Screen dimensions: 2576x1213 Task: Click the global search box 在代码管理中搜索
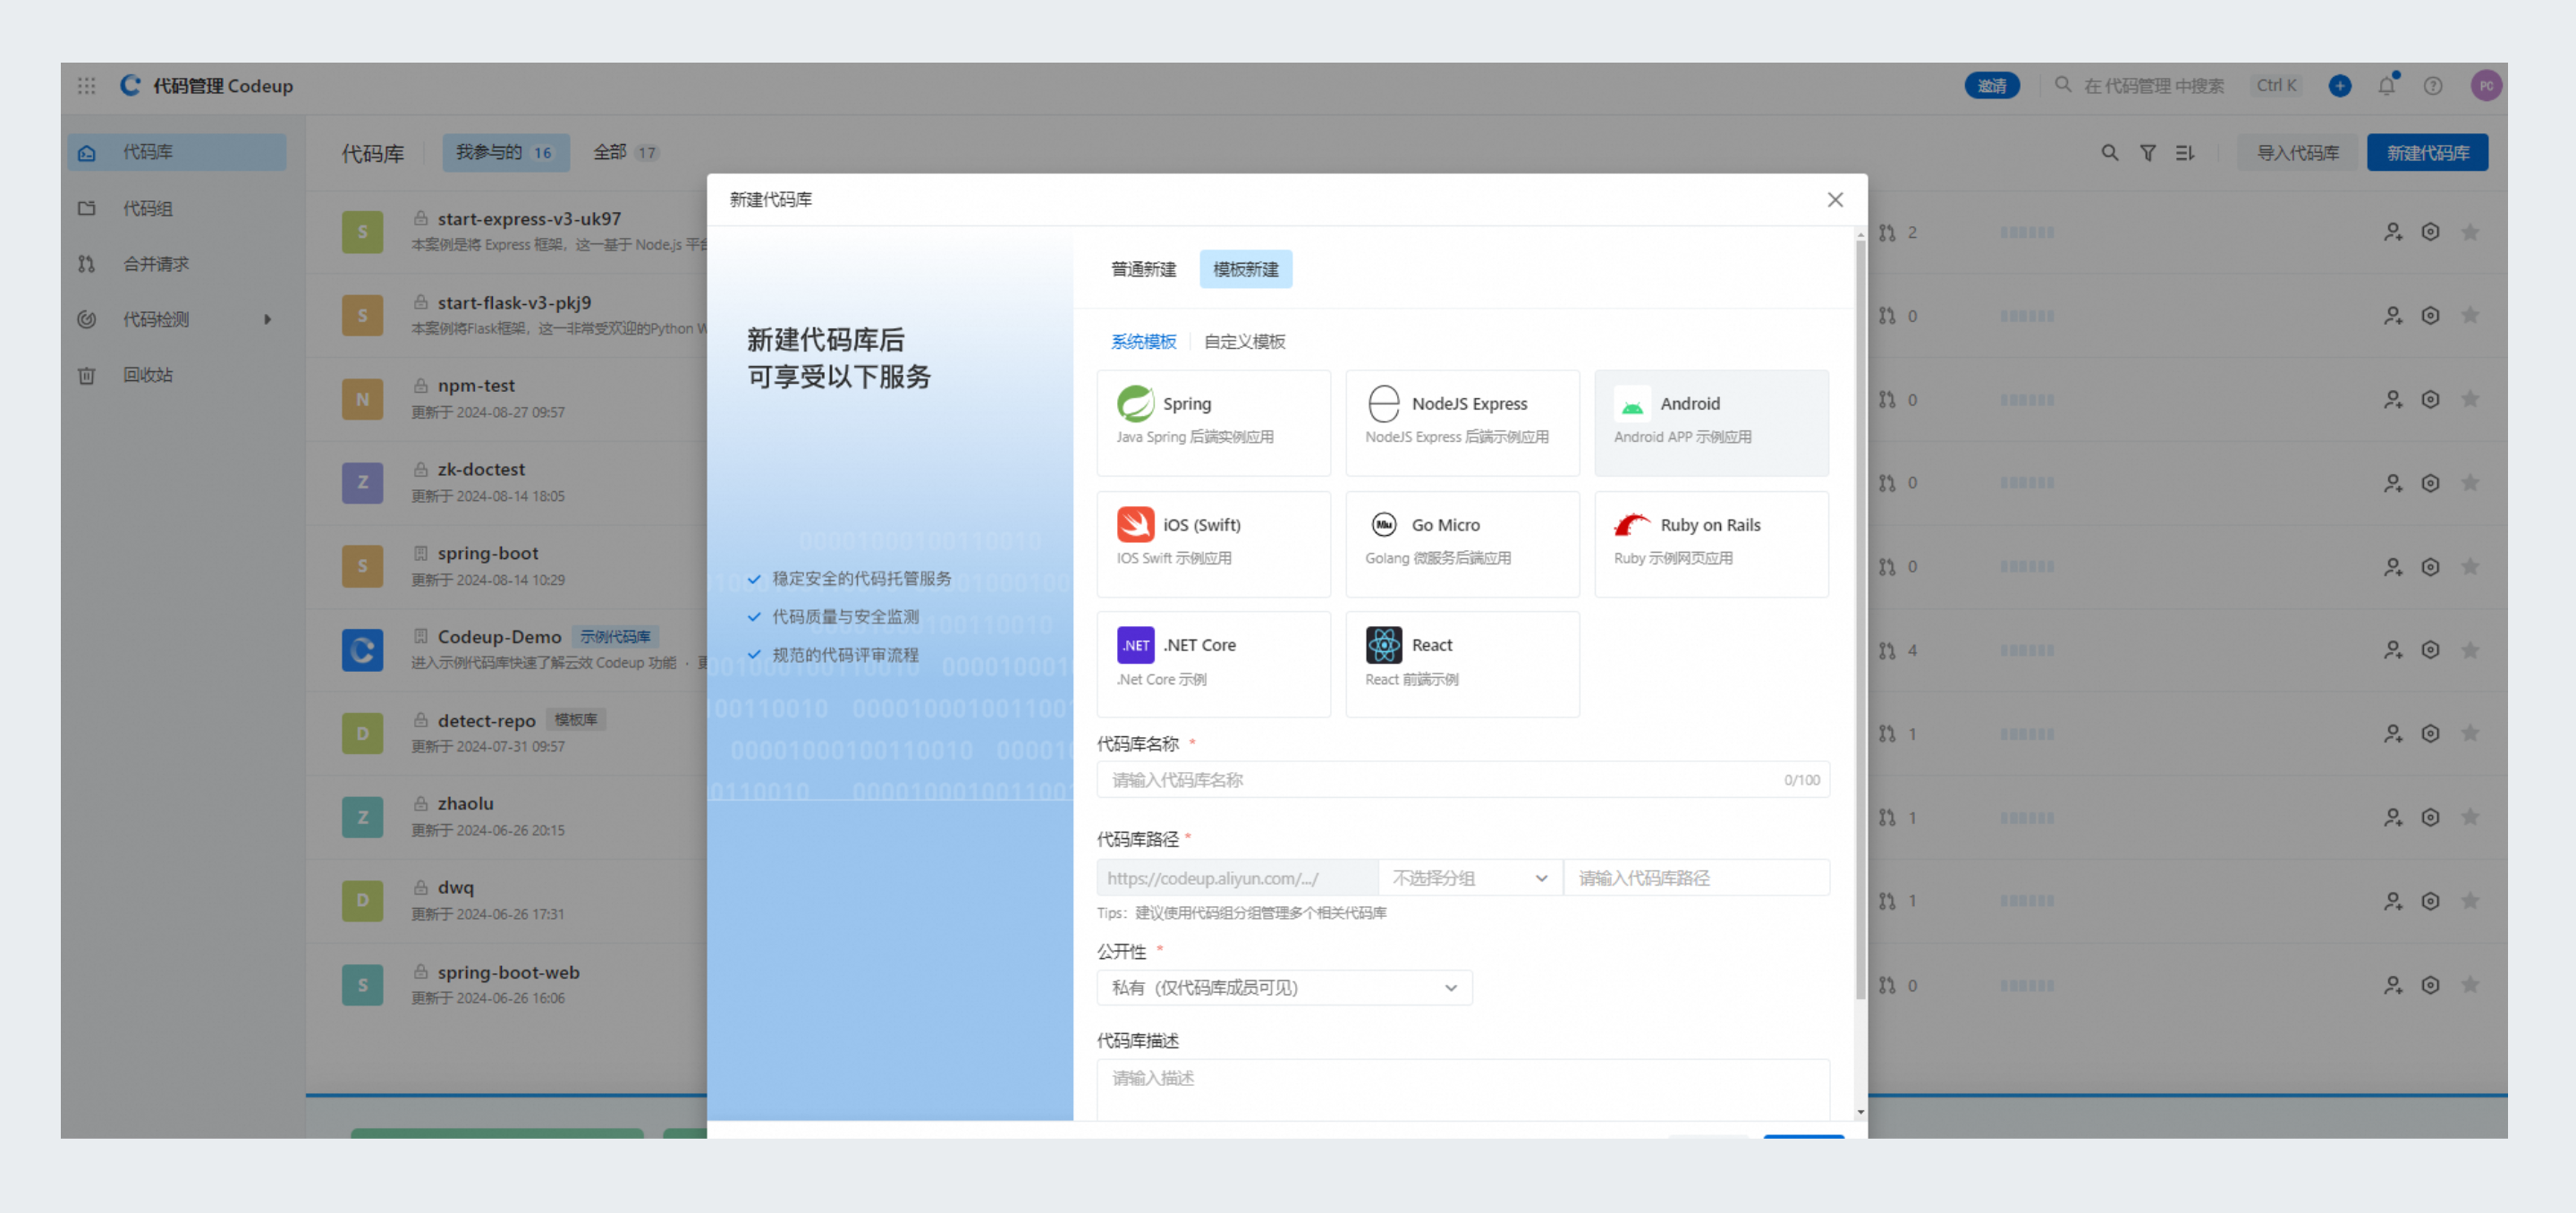pos(2153,86)
